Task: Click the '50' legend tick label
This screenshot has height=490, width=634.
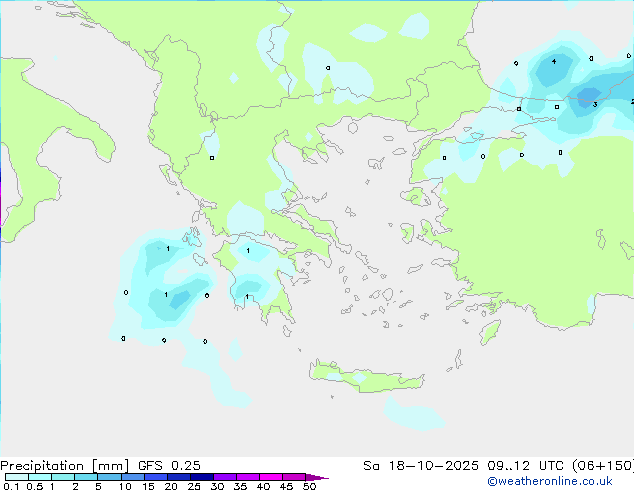Action: [309, 486]
